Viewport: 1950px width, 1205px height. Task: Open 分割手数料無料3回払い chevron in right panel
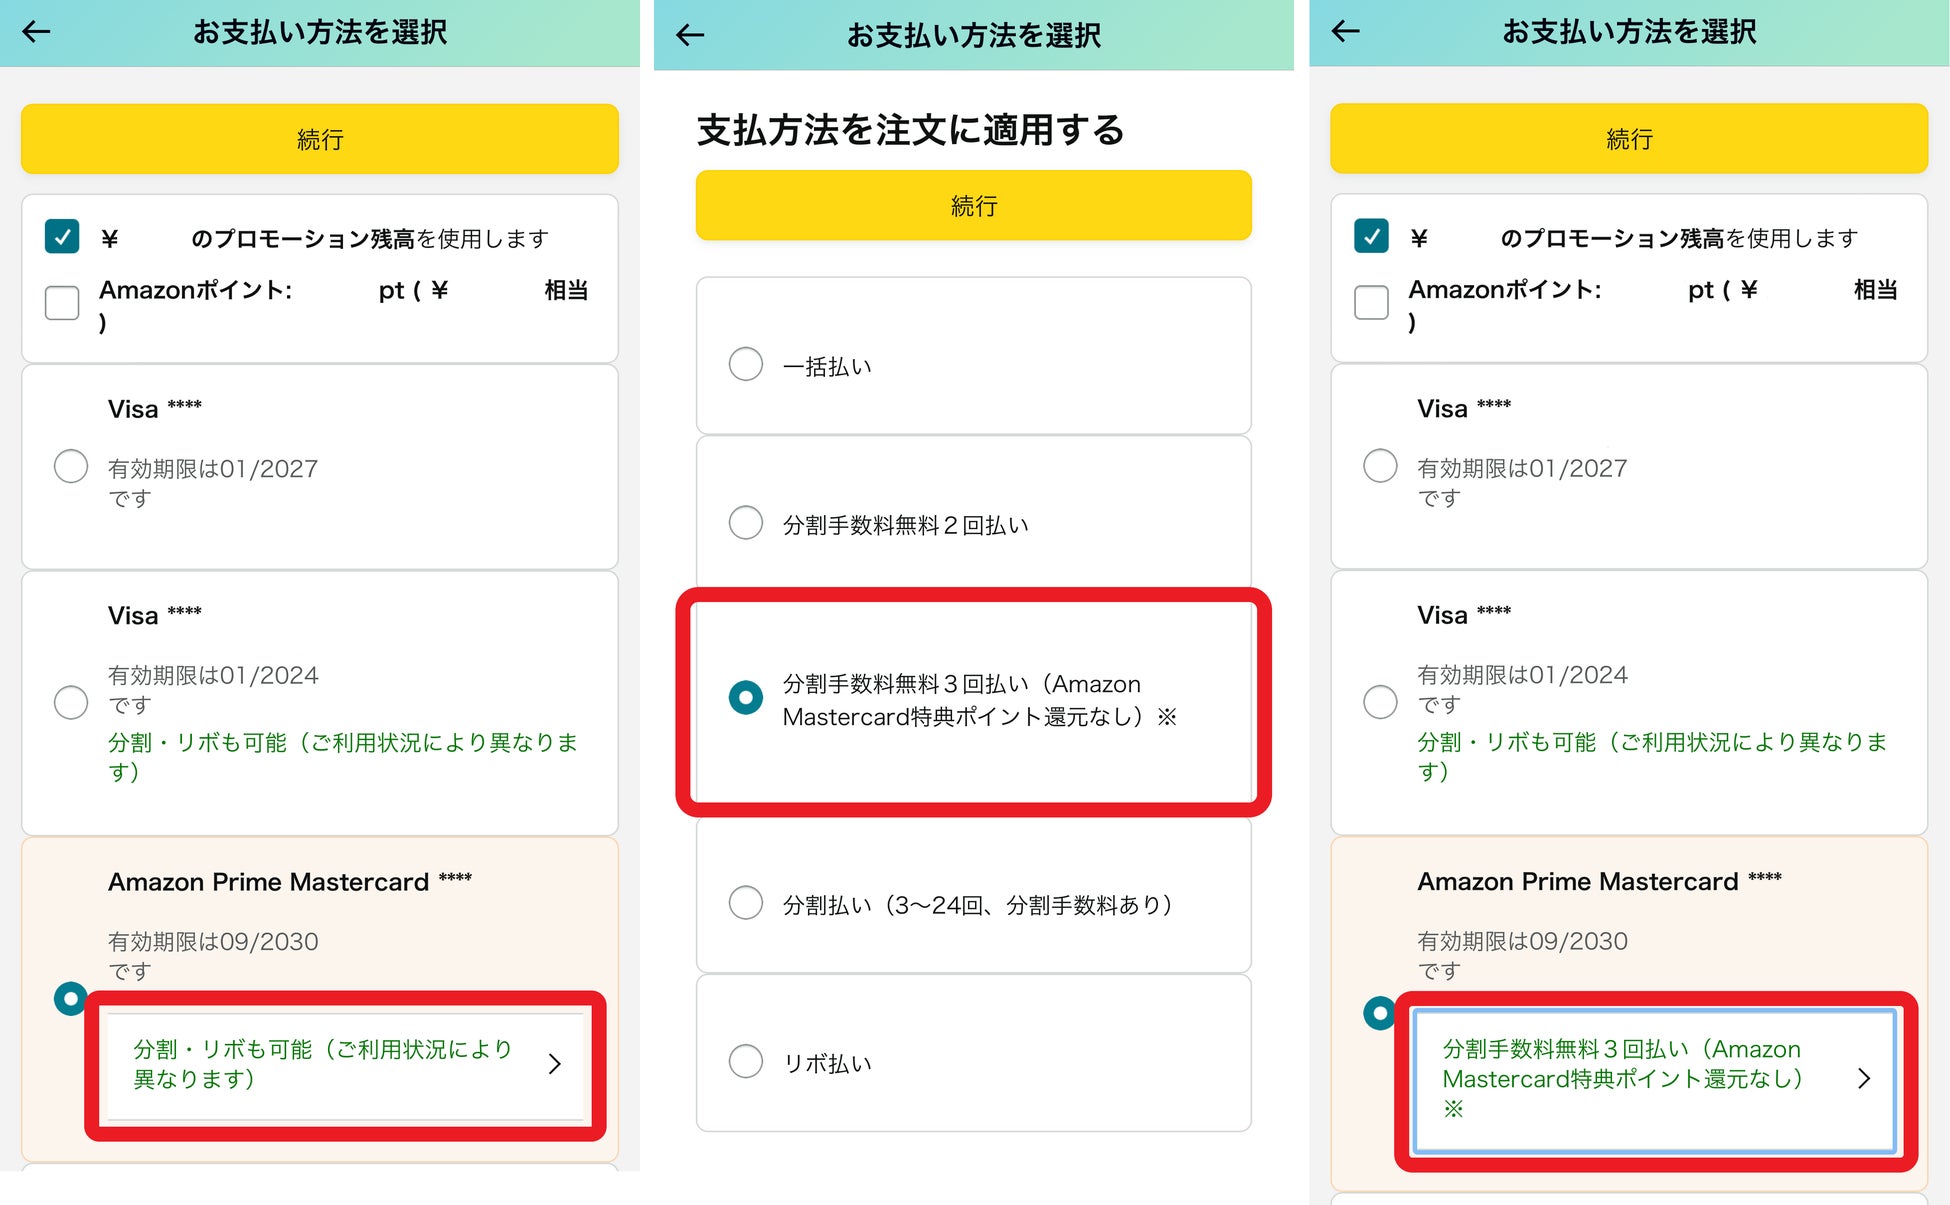point(1863,1078)
